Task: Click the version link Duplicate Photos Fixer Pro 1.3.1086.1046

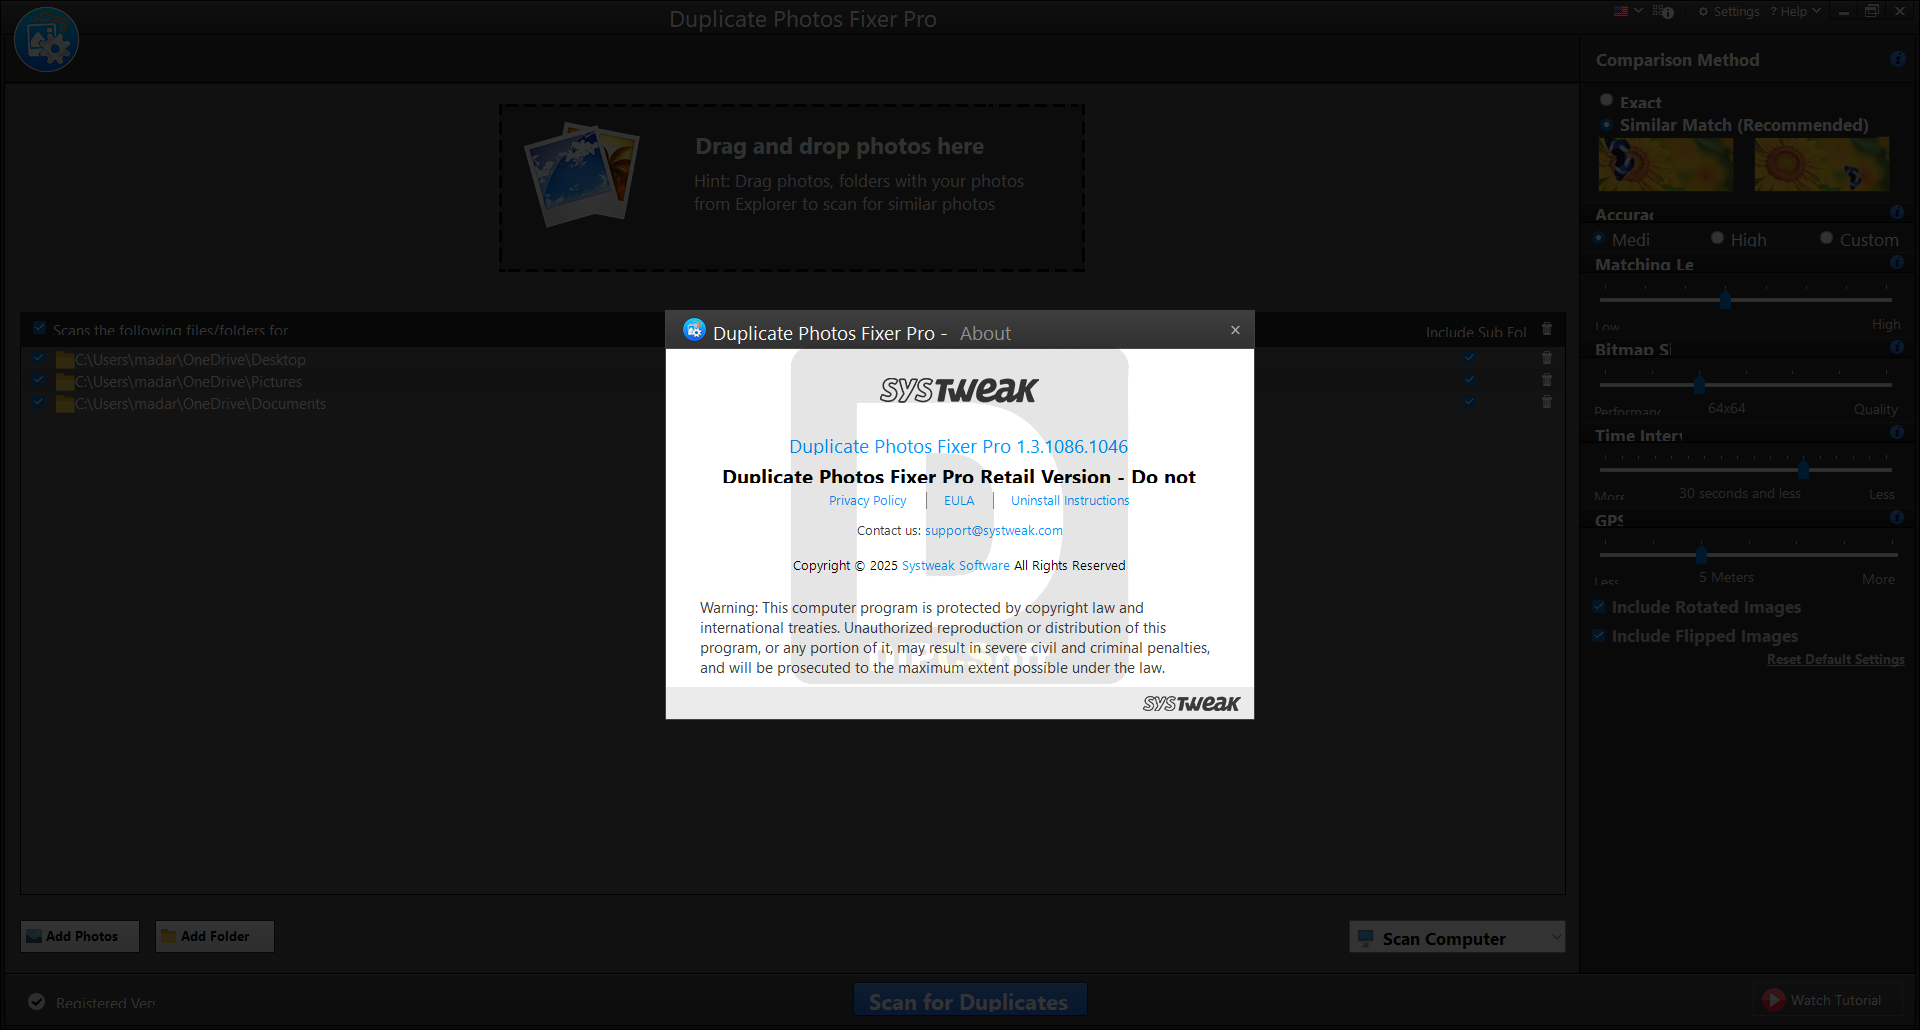Action: pos(958,447)
